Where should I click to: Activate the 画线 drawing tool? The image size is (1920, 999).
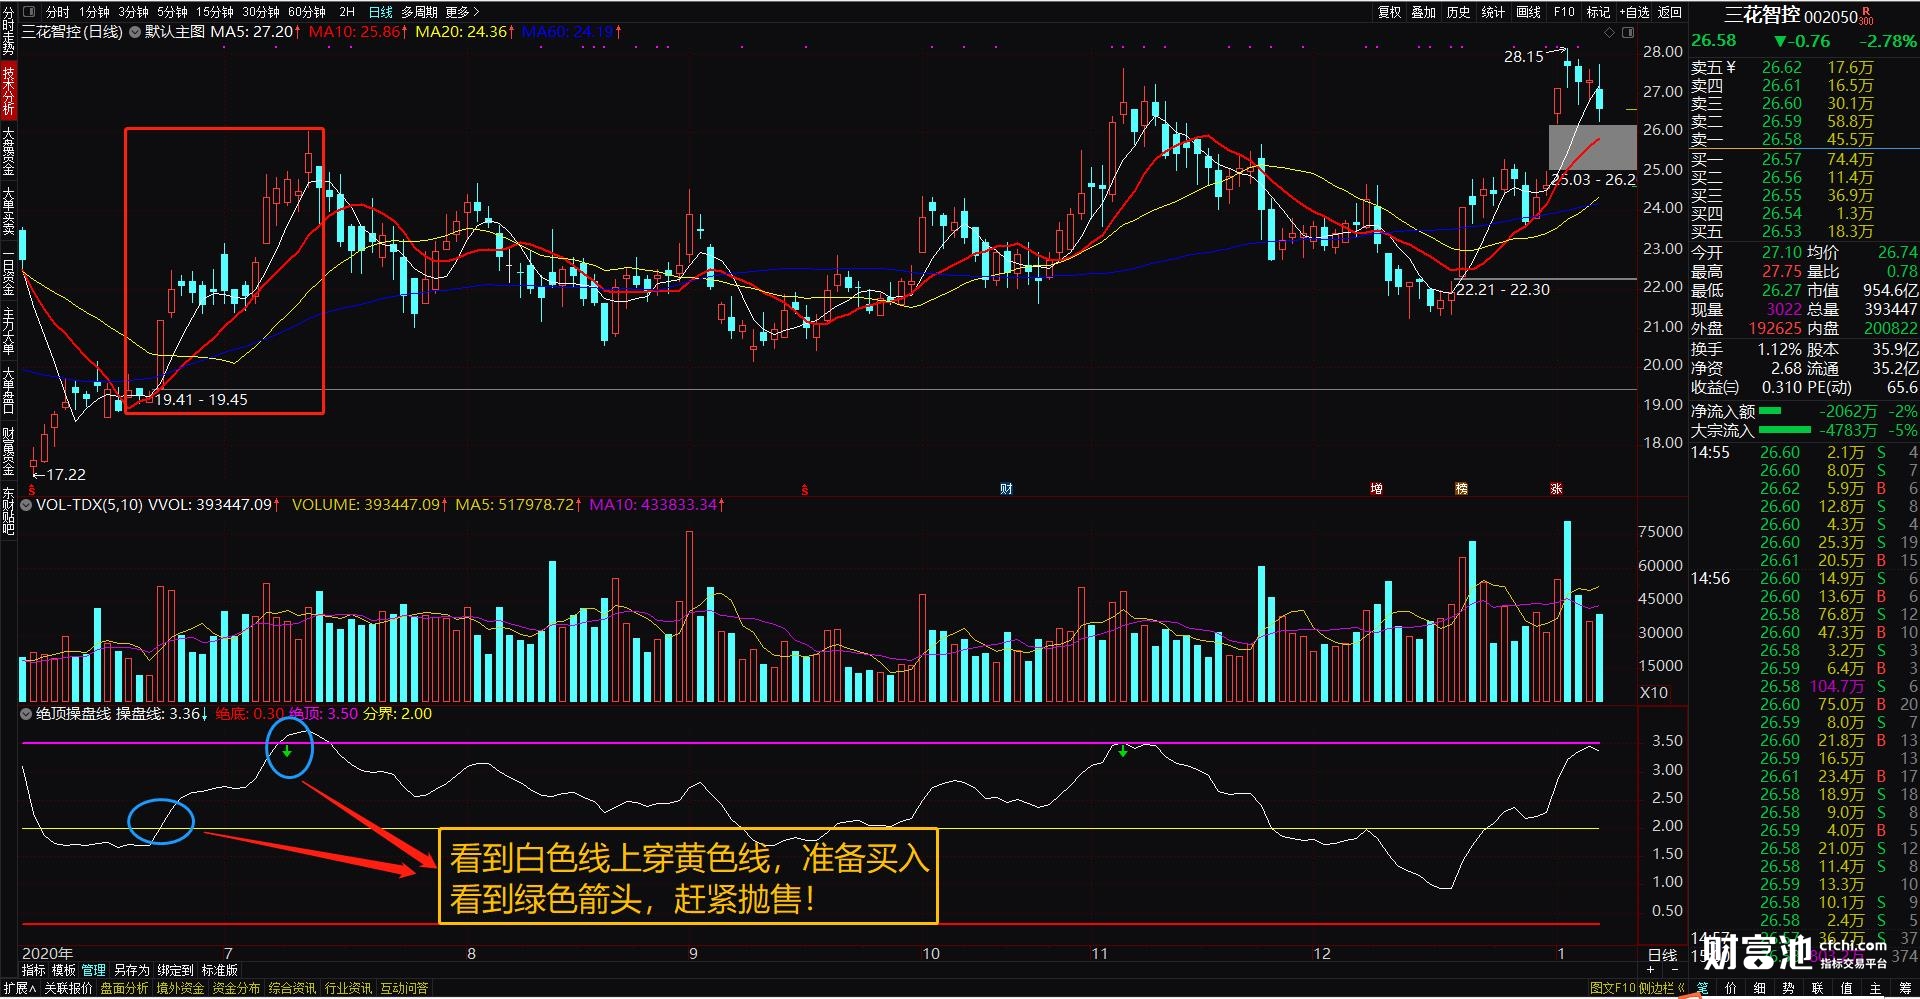click(x=1529, y=12)
